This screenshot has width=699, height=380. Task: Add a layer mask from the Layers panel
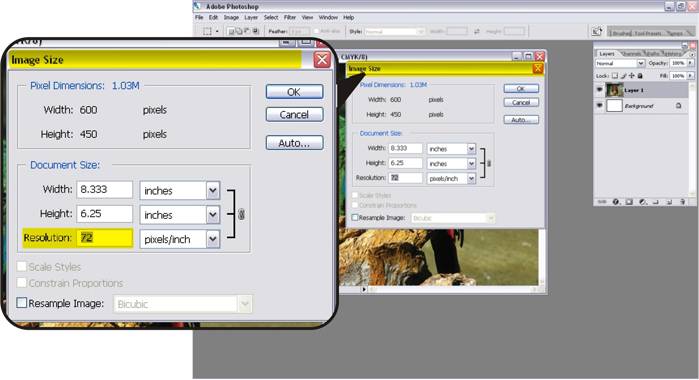point(629,202)
